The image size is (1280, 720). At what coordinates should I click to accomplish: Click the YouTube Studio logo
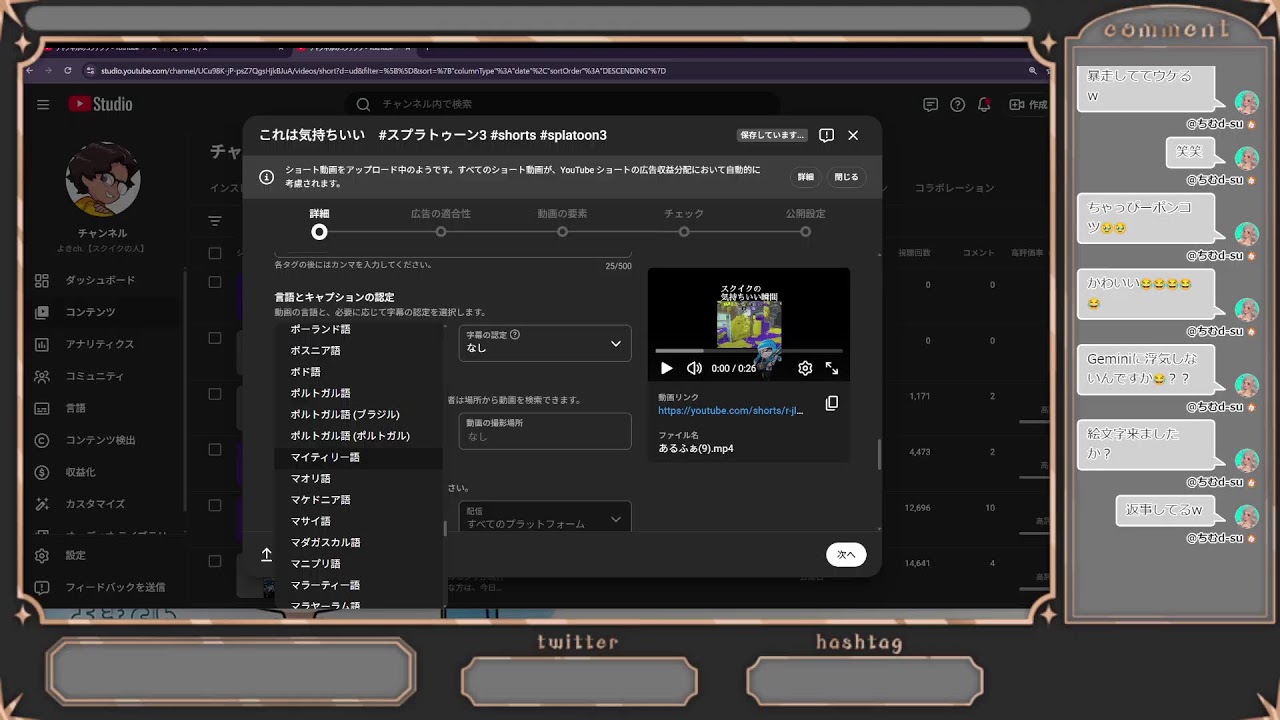(x=100, y=104)
